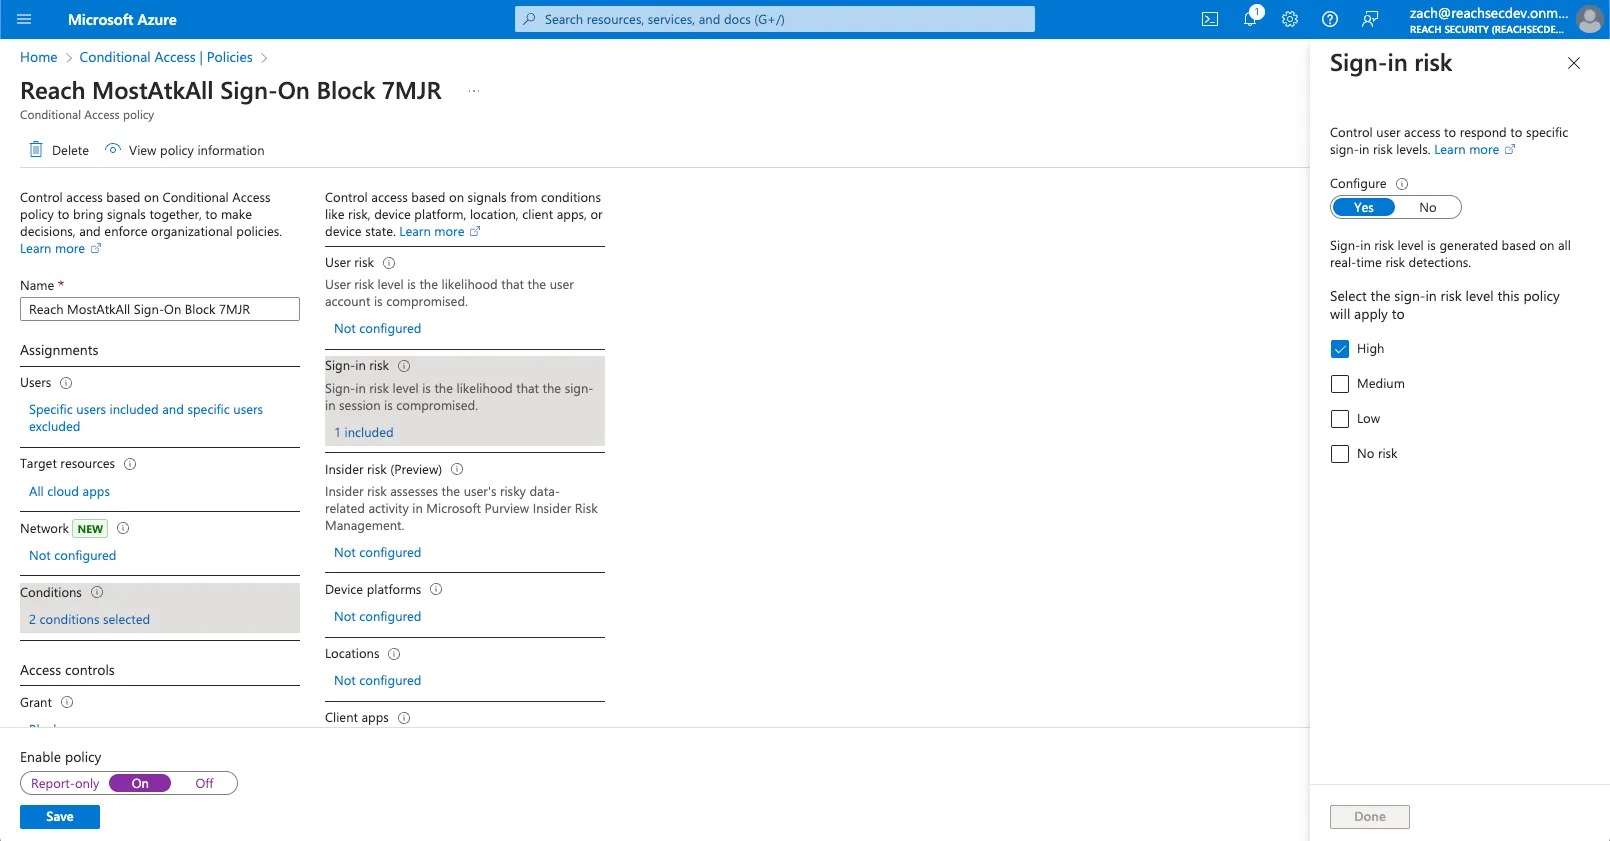Uncheck the High risk level checkbox
Viewport: 1610px width, 841px height.
pos(1340,349)
